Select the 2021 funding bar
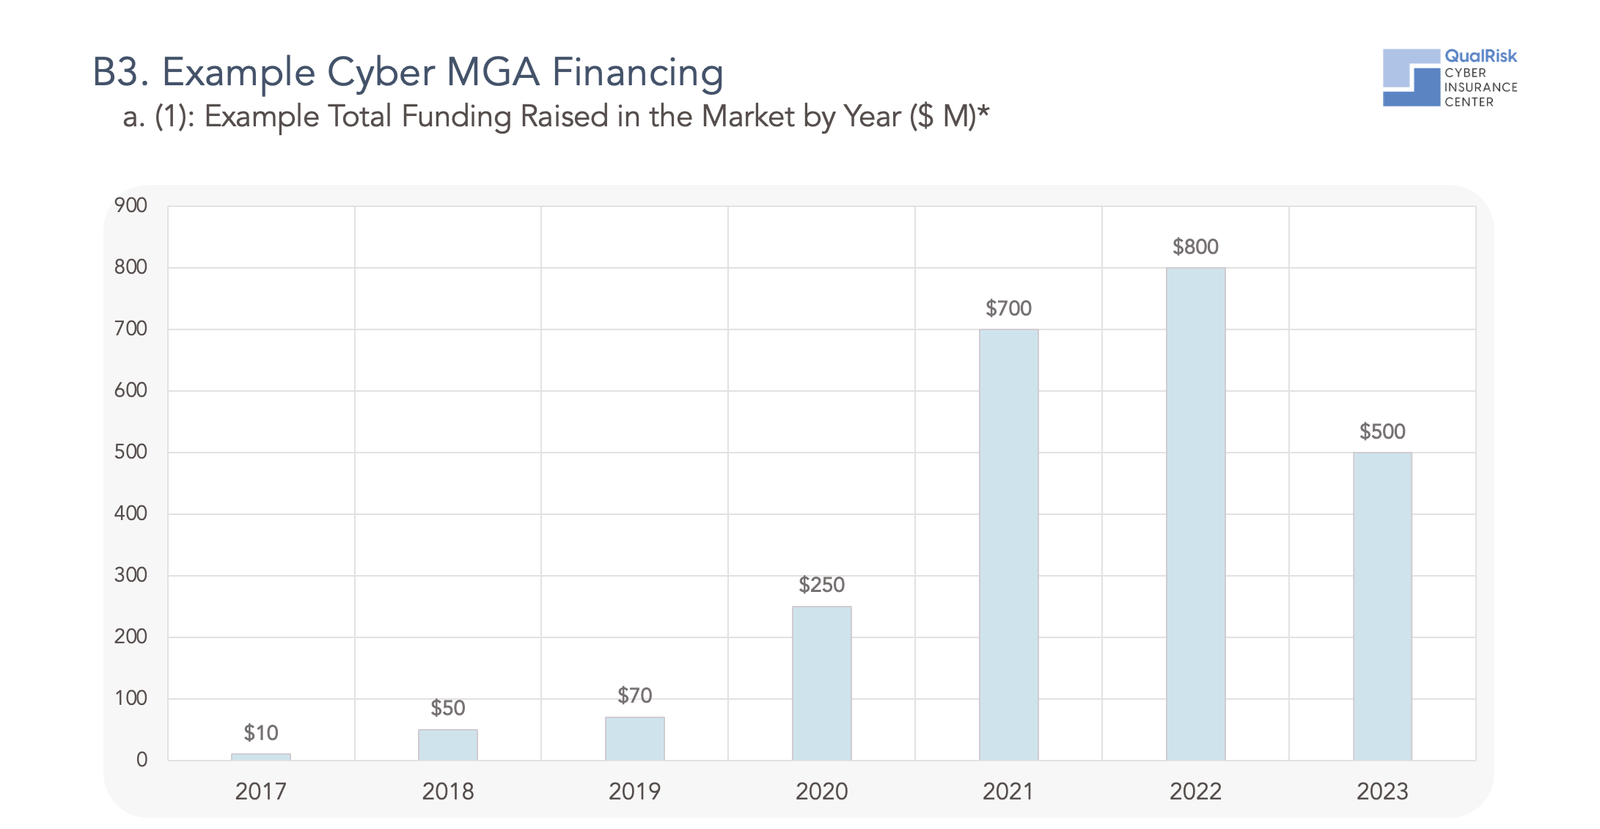This screenshot has height=829, width=1600. click(x=1008, y=545)
